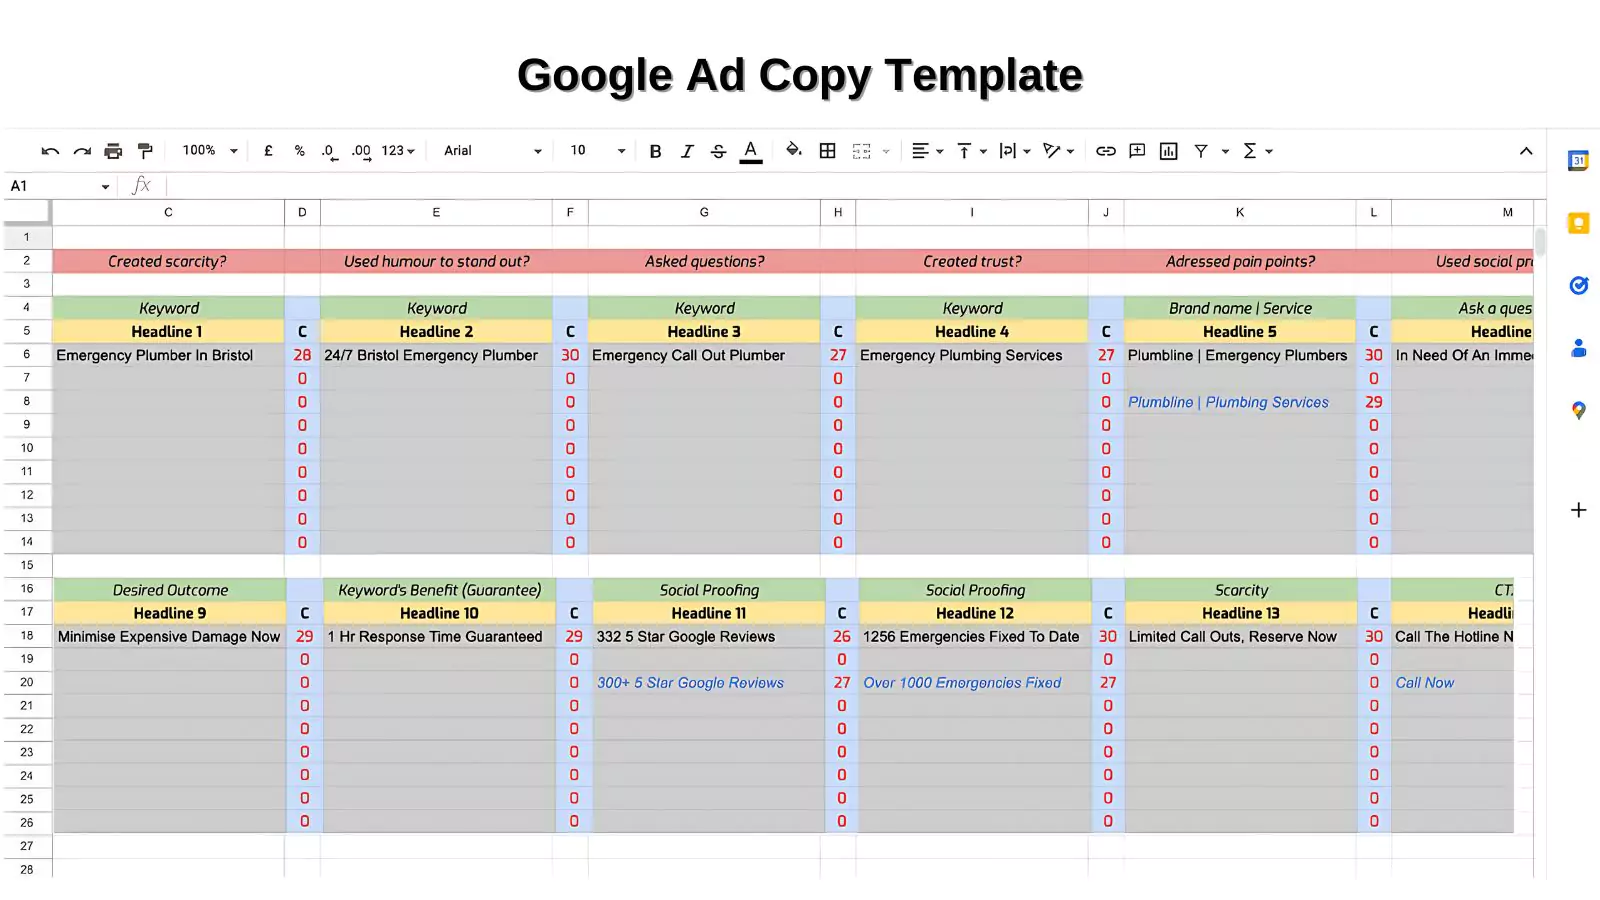Click the 'Asked questions?' cell
The height and width of the screenshot is (900, 1600).
click(704, 261)
